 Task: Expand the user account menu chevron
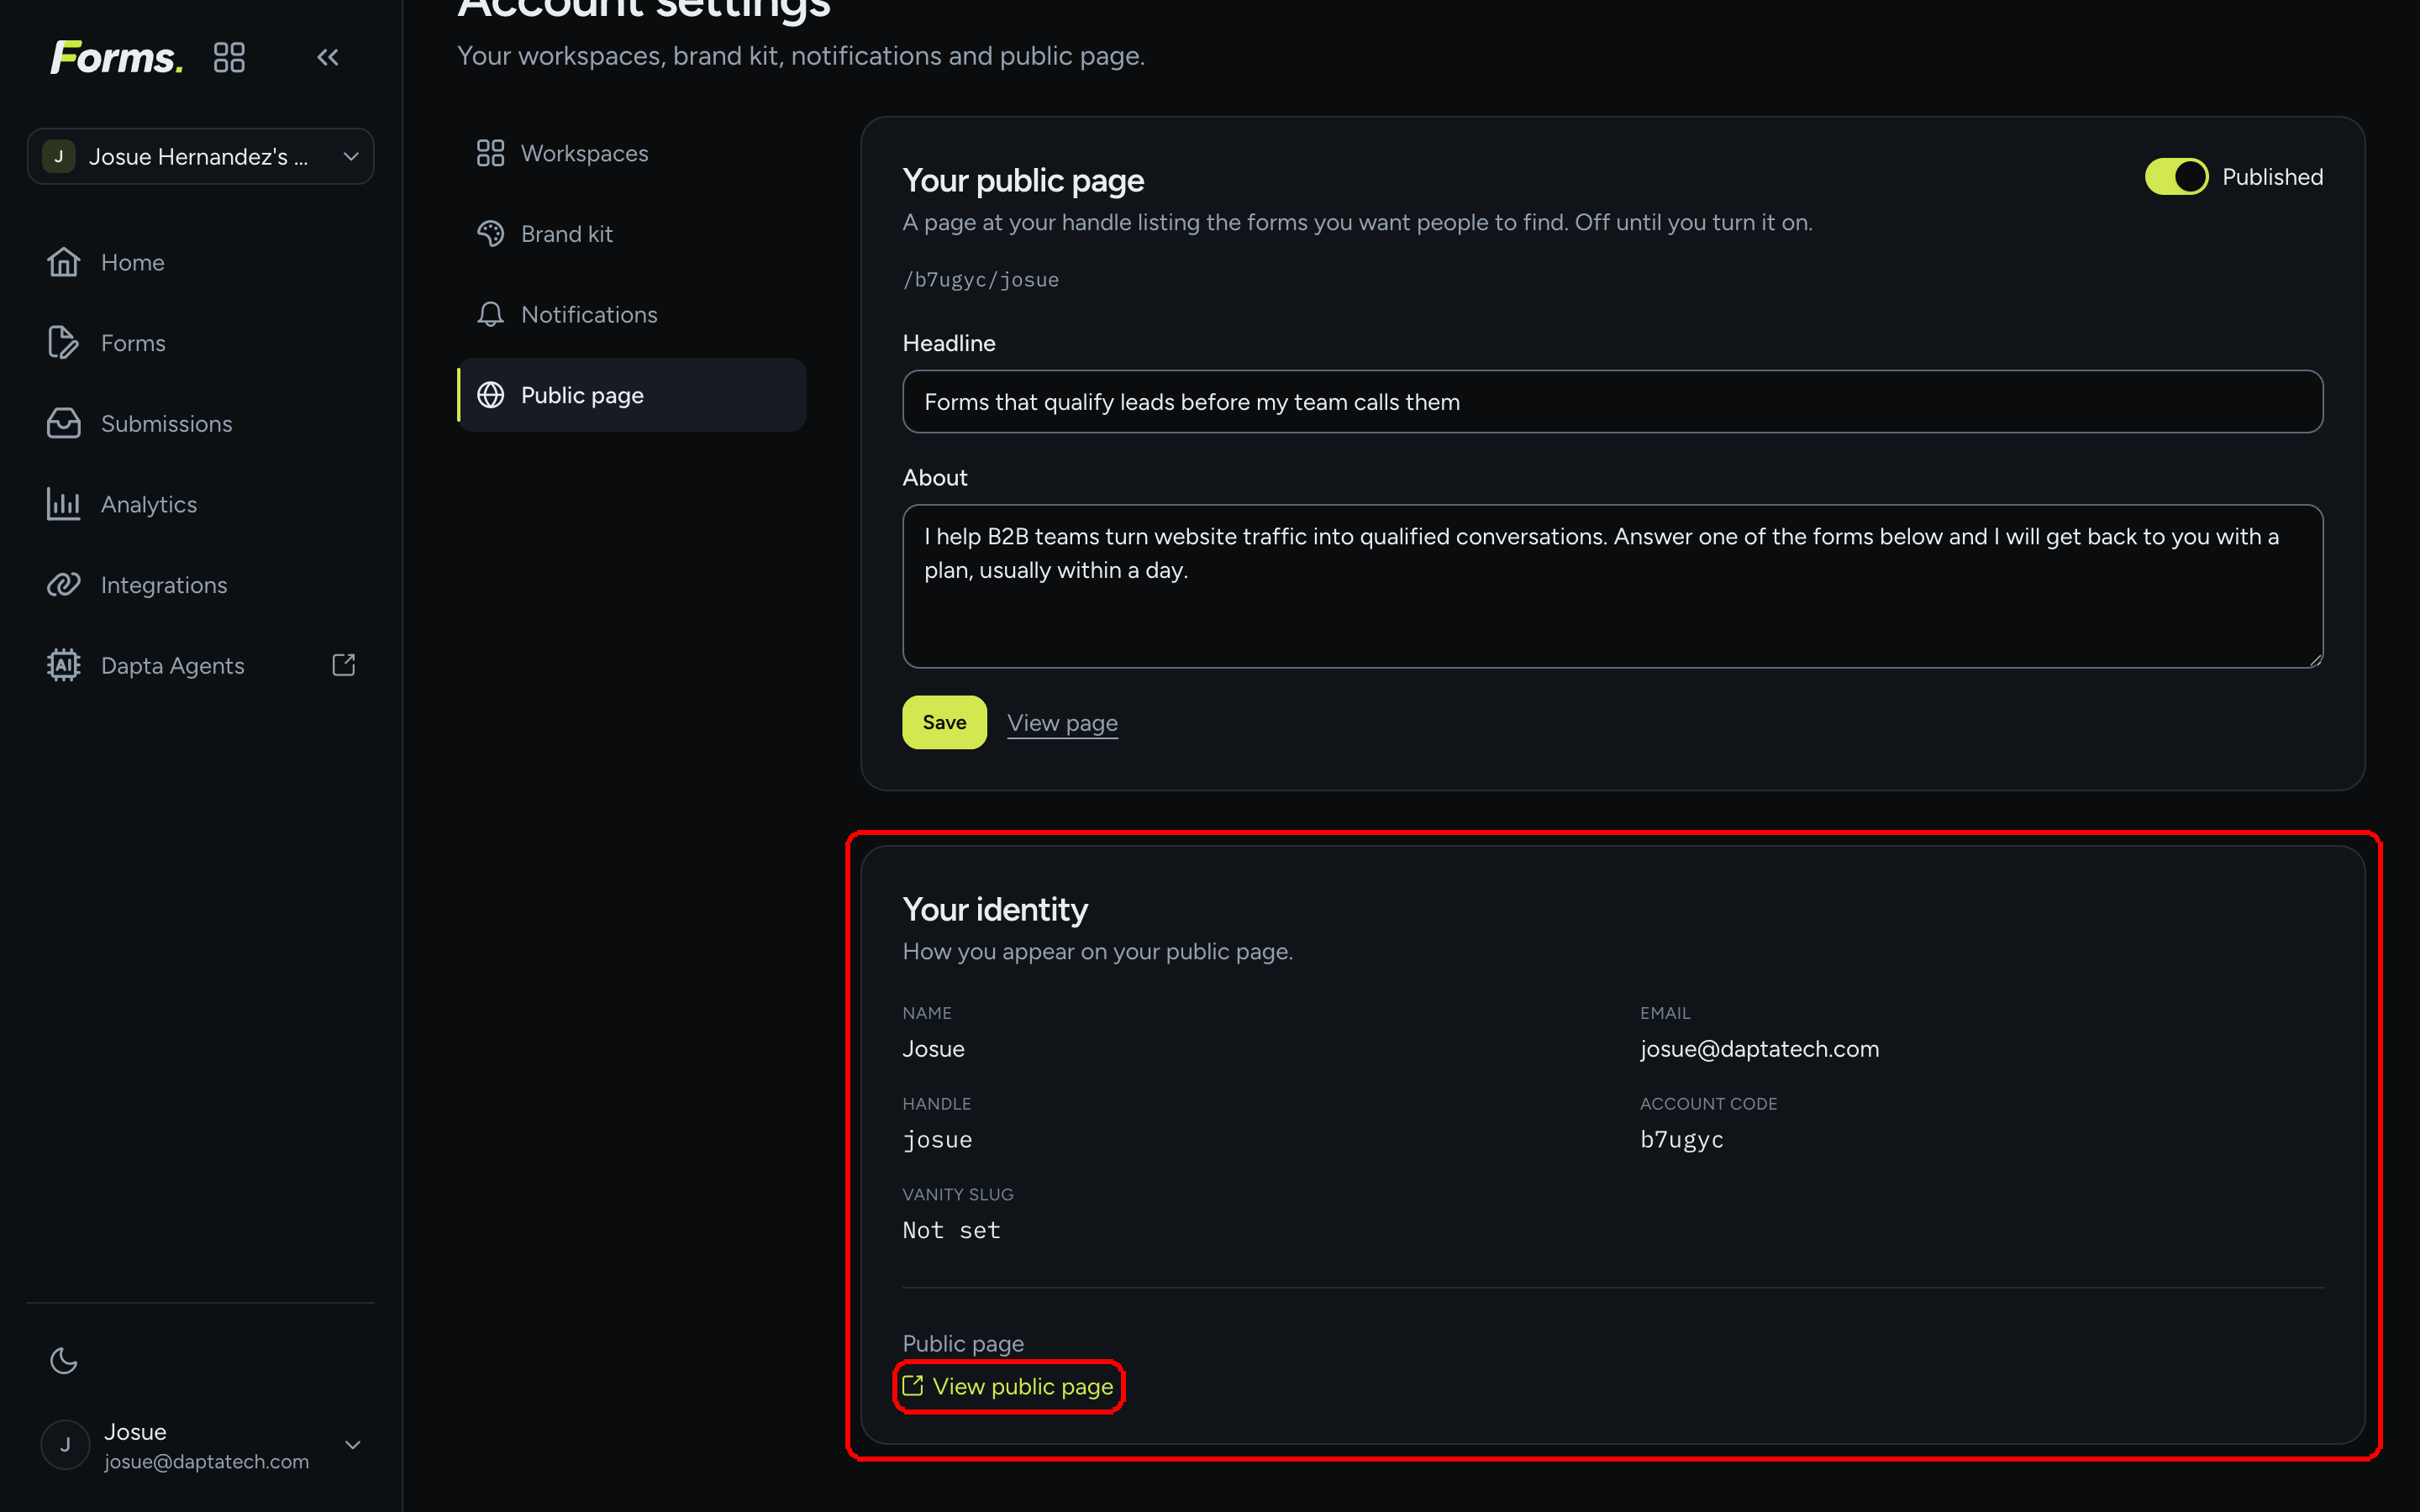(x=352, y=1445)
